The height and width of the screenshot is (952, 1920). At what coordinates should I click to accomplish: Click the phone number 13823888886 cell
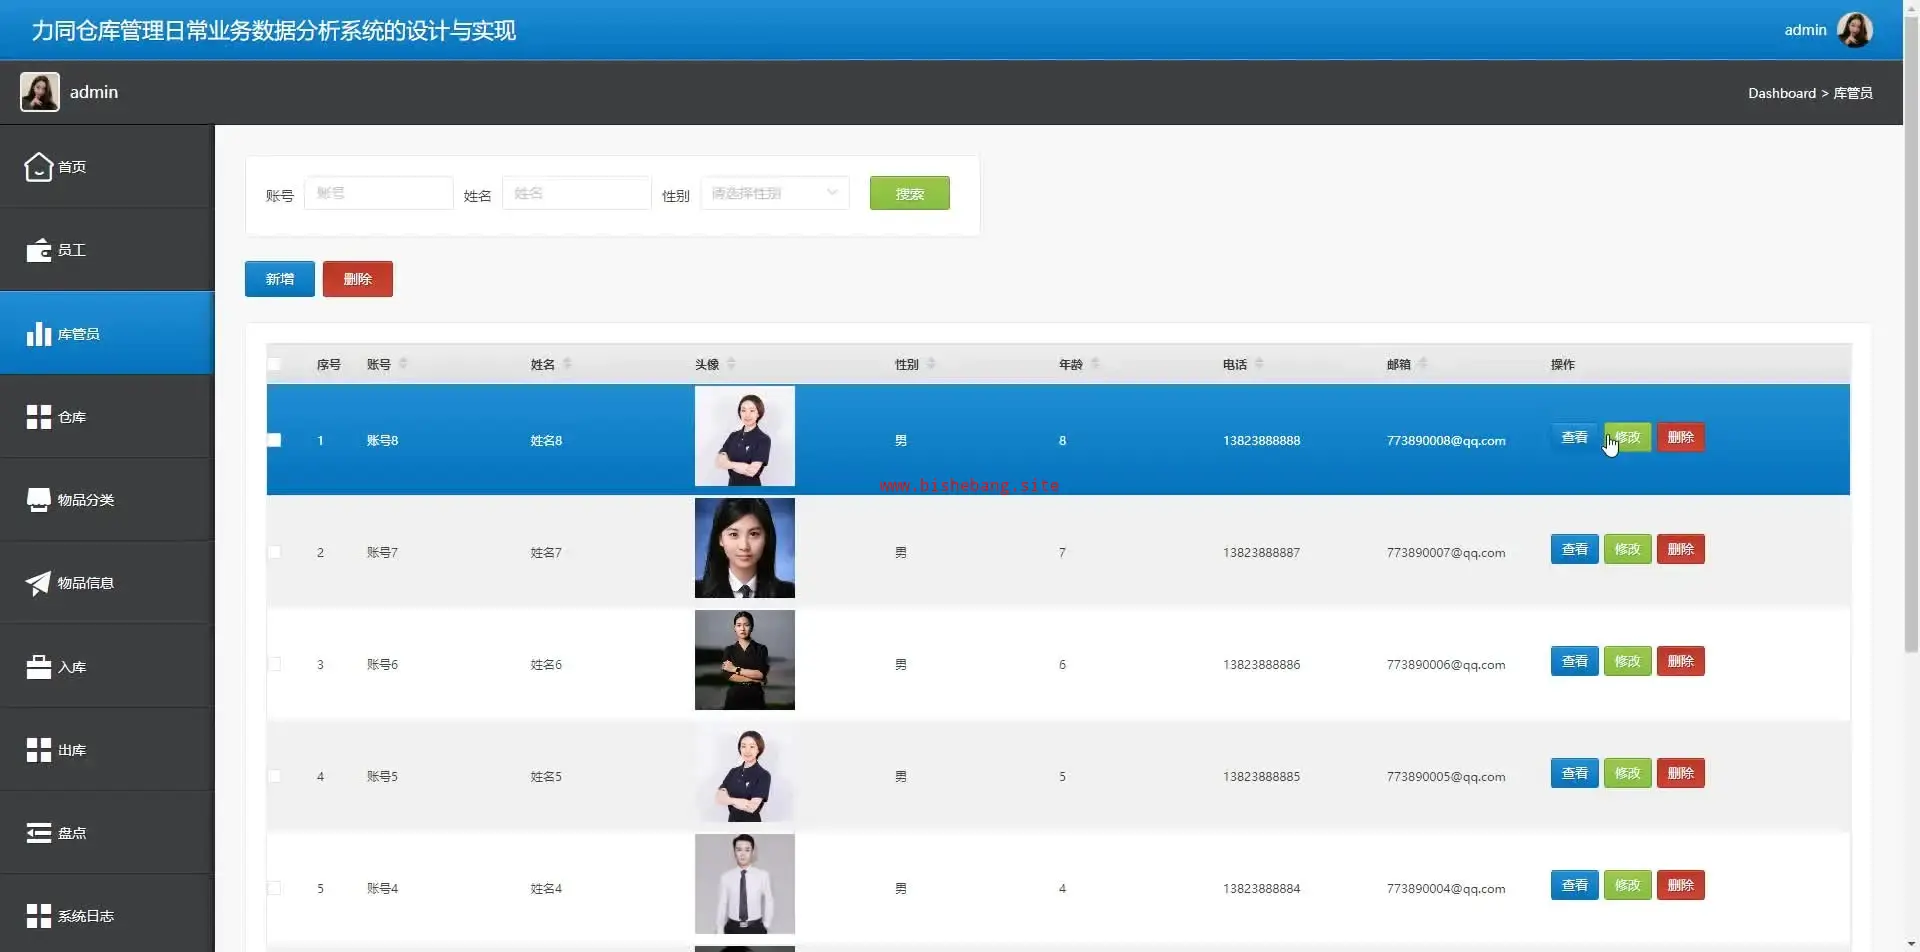(x=1262, y=664)
